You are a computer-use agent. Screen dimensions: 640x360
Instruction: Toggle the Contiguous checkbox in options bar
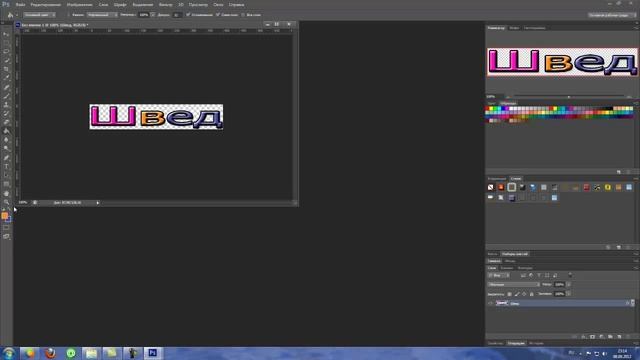click(x=218, y=15)
